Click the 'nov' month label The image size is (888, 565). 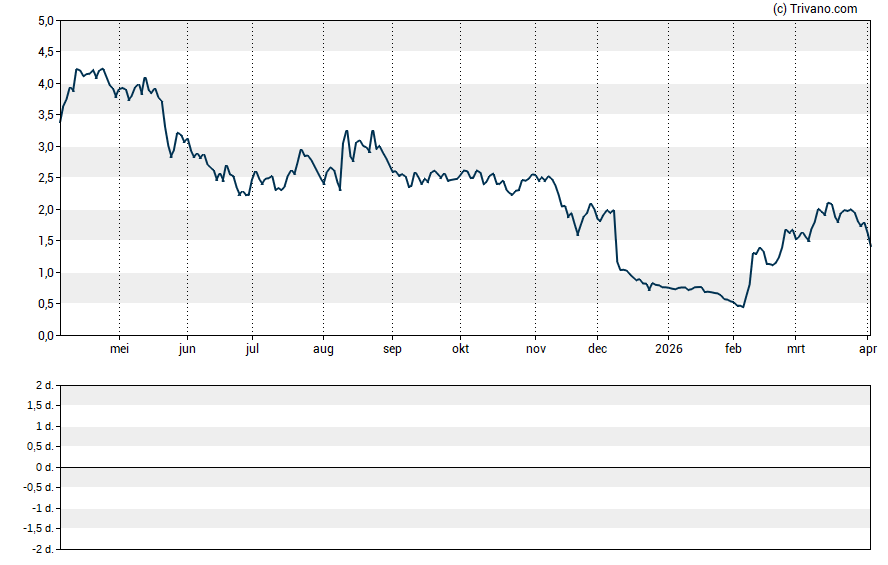[x=536, y=349]
